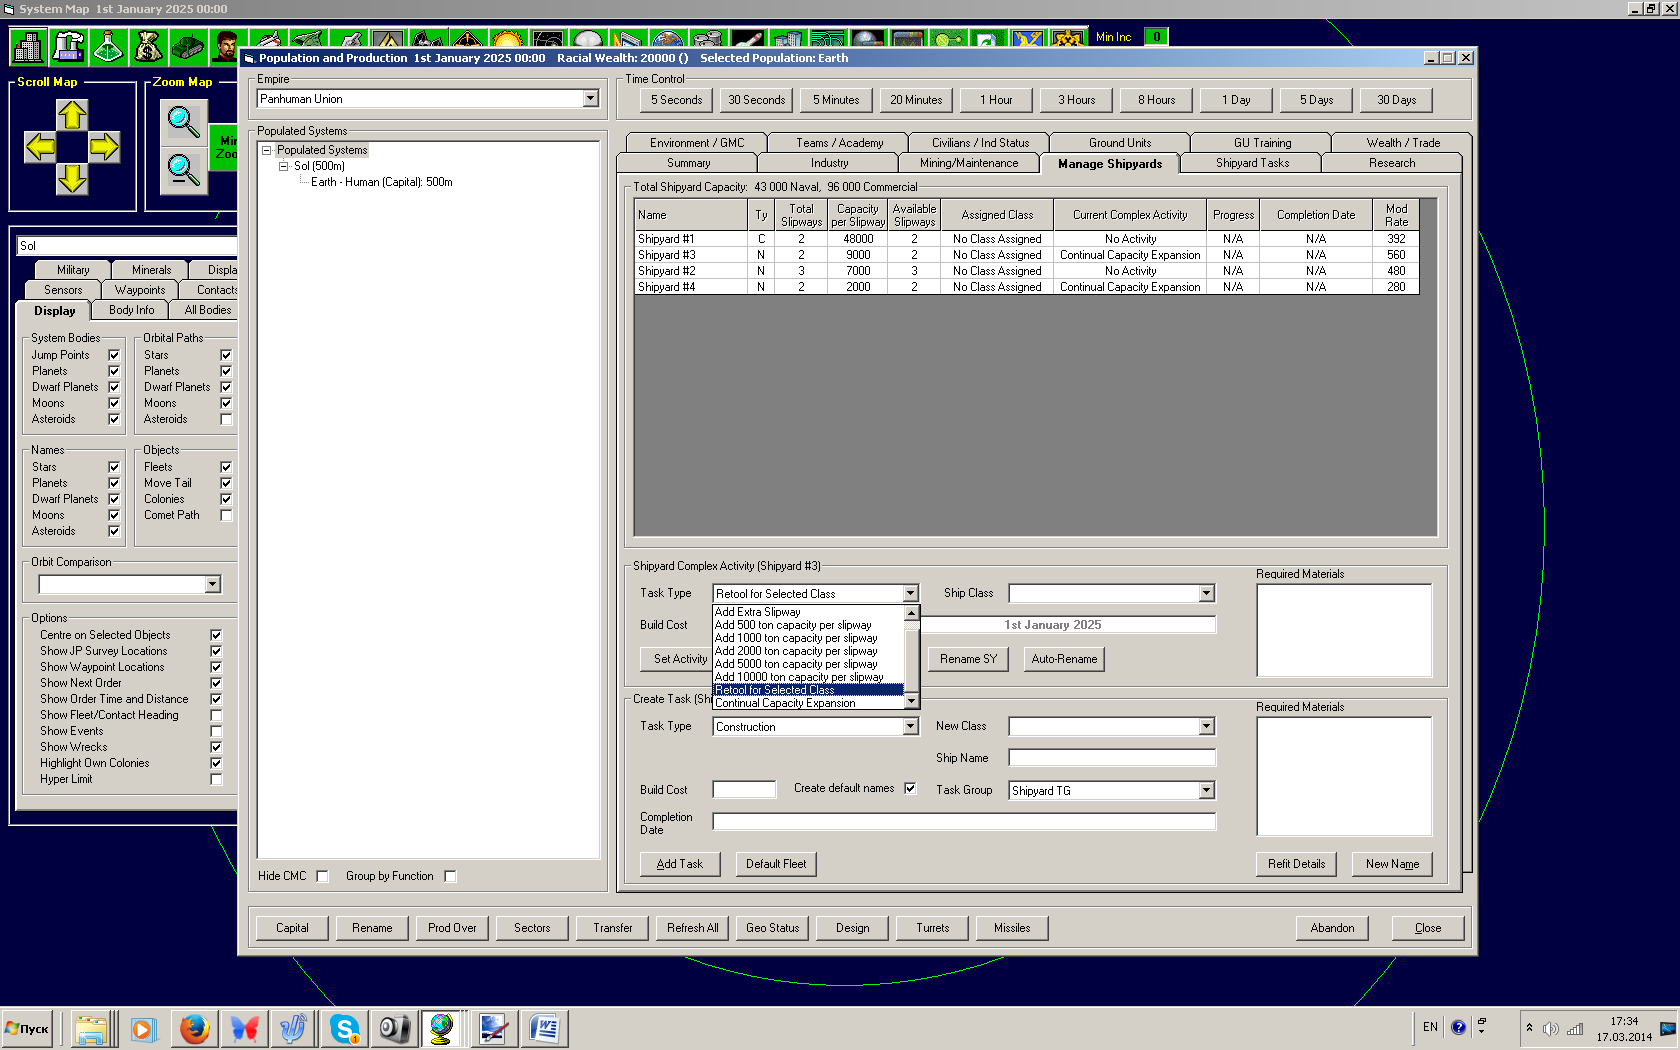Click the Set Activity button
1680x1050 pixels.
point(680,659)
